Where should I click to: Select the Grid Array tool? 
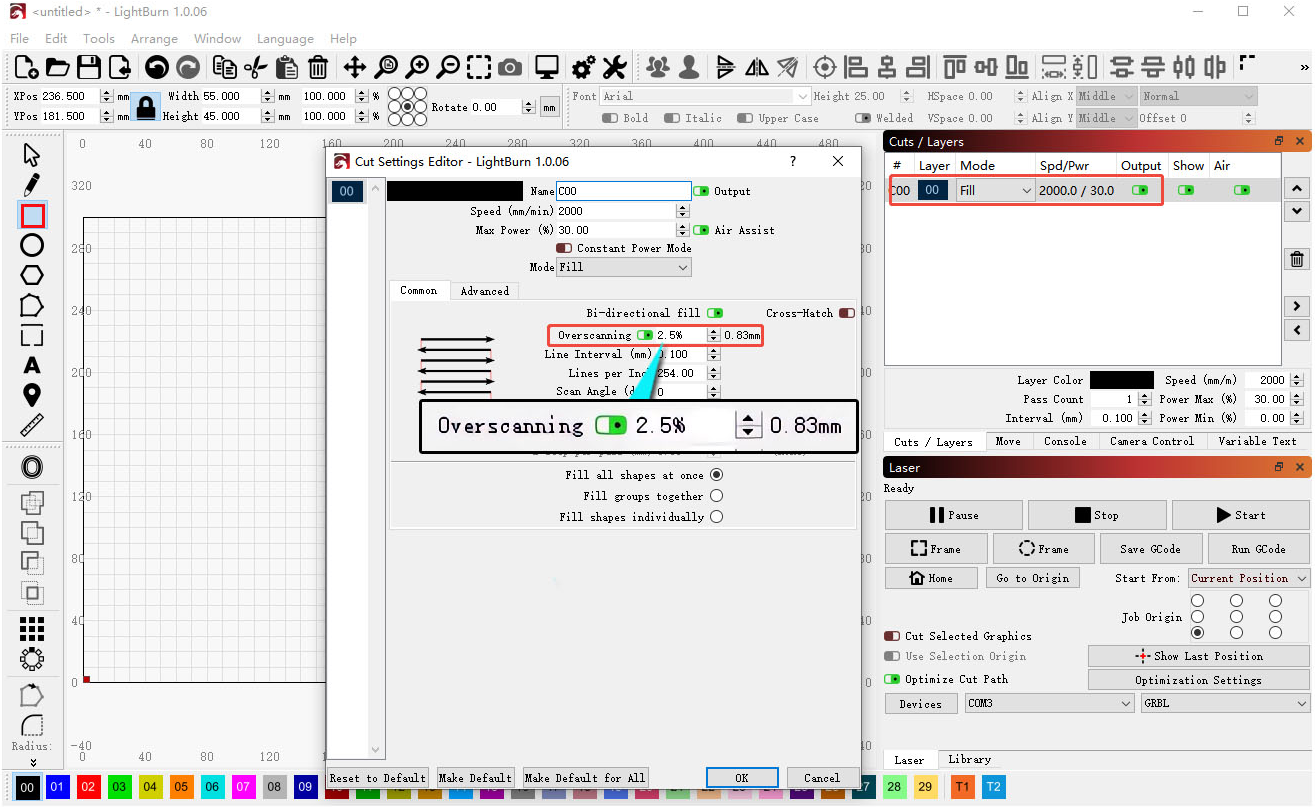(x=32, y=628)
